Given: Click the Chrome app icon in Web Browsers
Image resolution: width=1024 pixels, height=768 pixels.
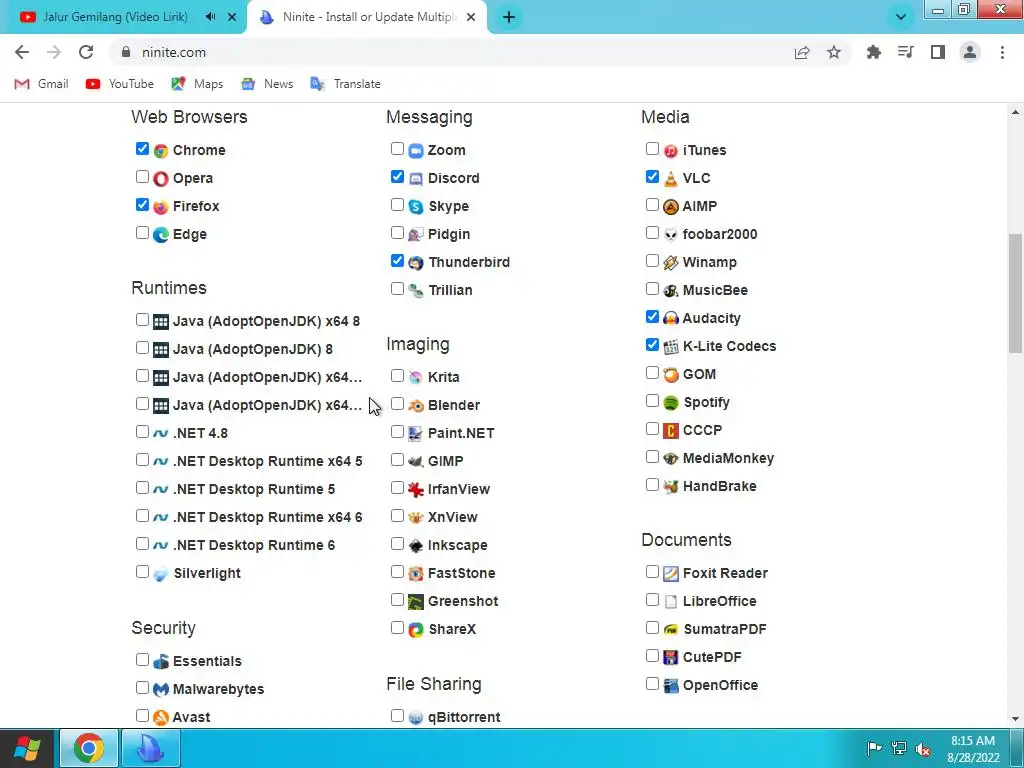Looking at the screenshot, I should tap(161, 151).
